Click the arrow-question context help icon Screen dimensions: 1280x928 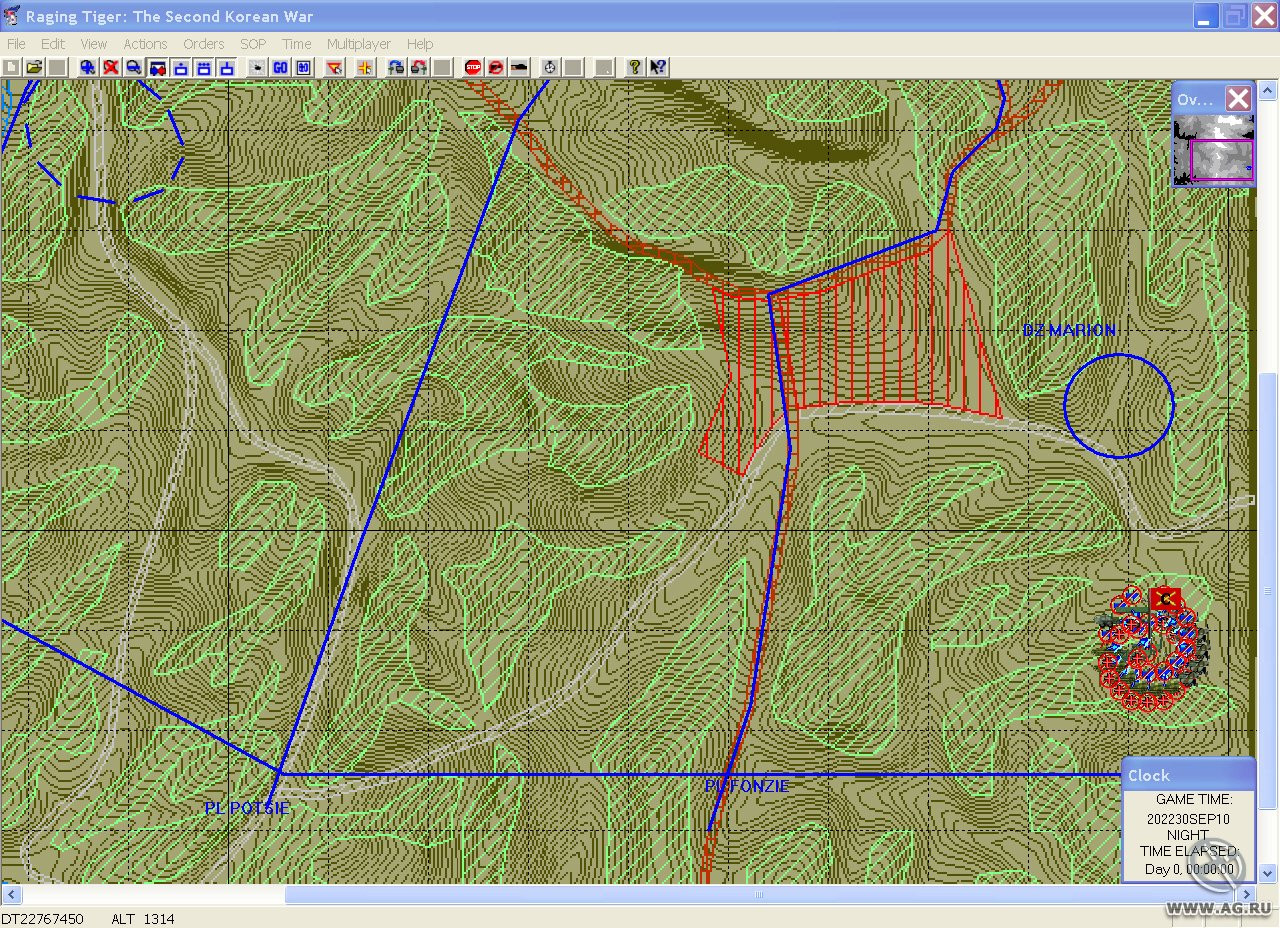click(x=657, y=67)
